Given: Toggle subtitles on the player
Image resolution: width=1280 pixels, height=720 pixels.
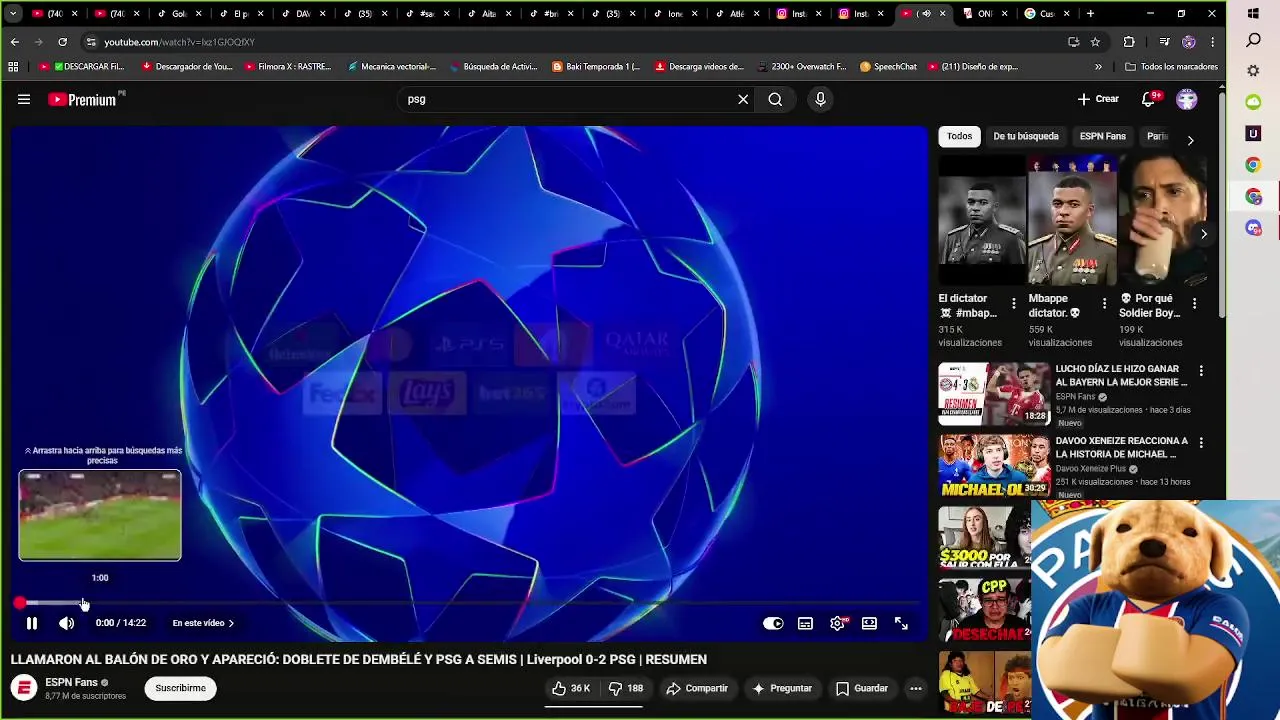Looking at the screenshot, I should (805, 623).
